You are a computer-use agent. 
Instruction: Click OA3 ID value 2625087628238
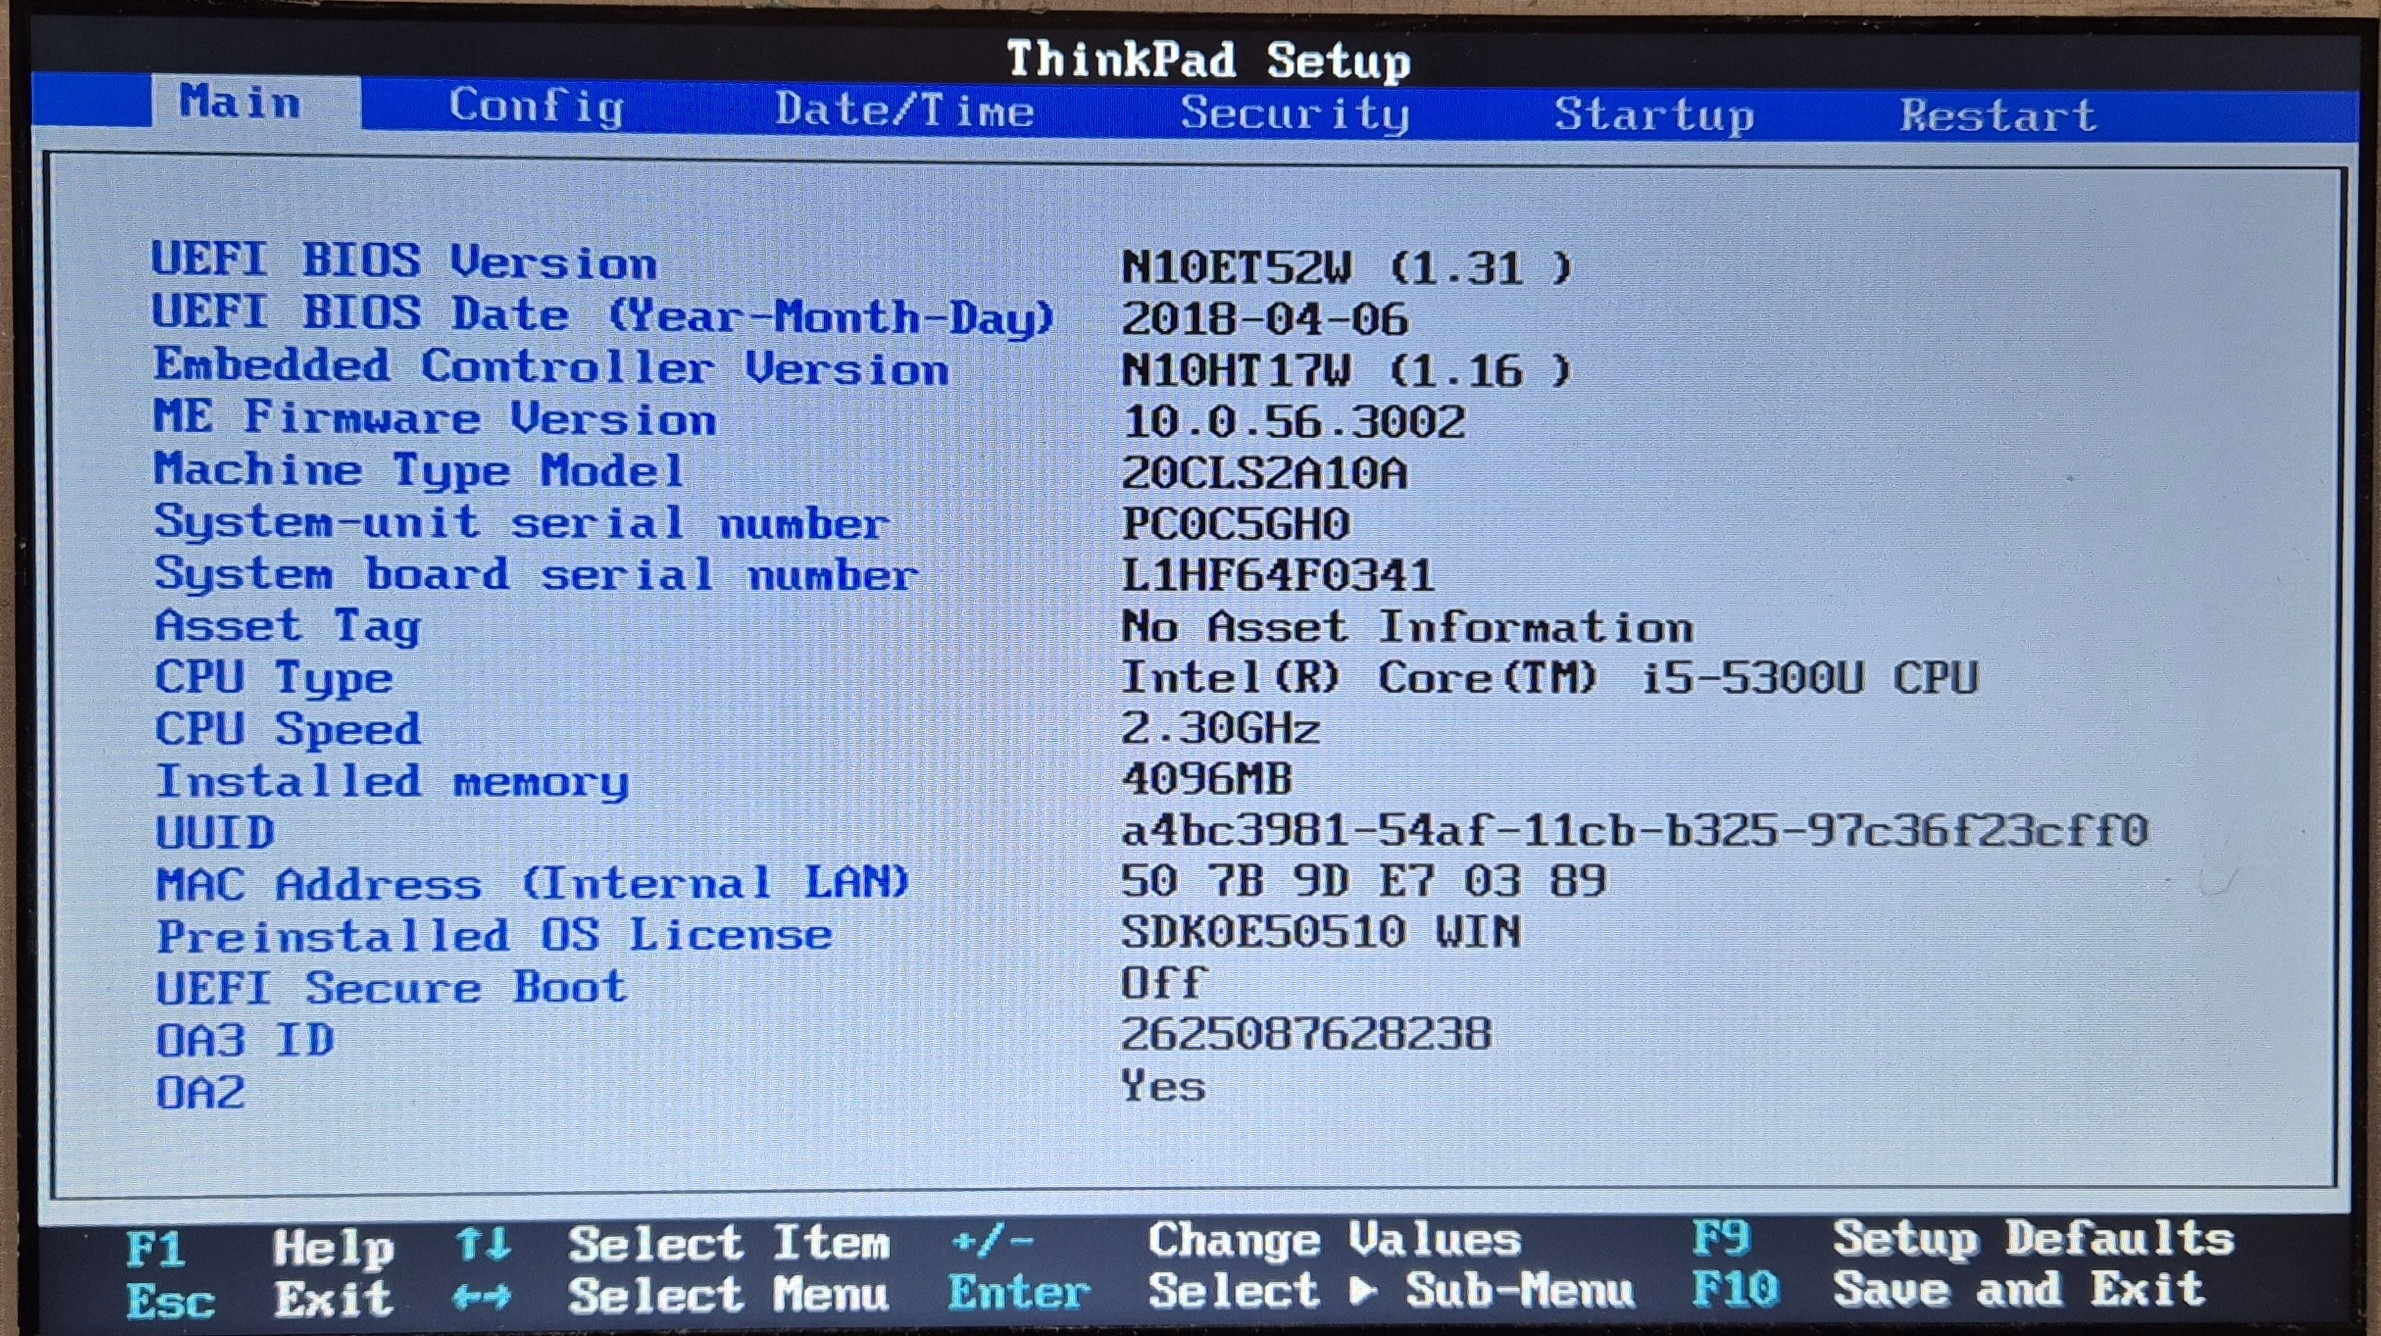click(x=1306, y=1034)
